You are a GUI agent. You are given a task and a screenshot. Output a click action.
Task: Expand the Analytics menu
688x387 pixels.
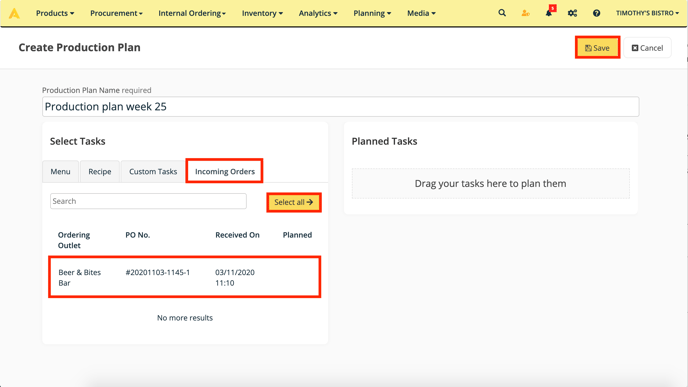point(318,13)
